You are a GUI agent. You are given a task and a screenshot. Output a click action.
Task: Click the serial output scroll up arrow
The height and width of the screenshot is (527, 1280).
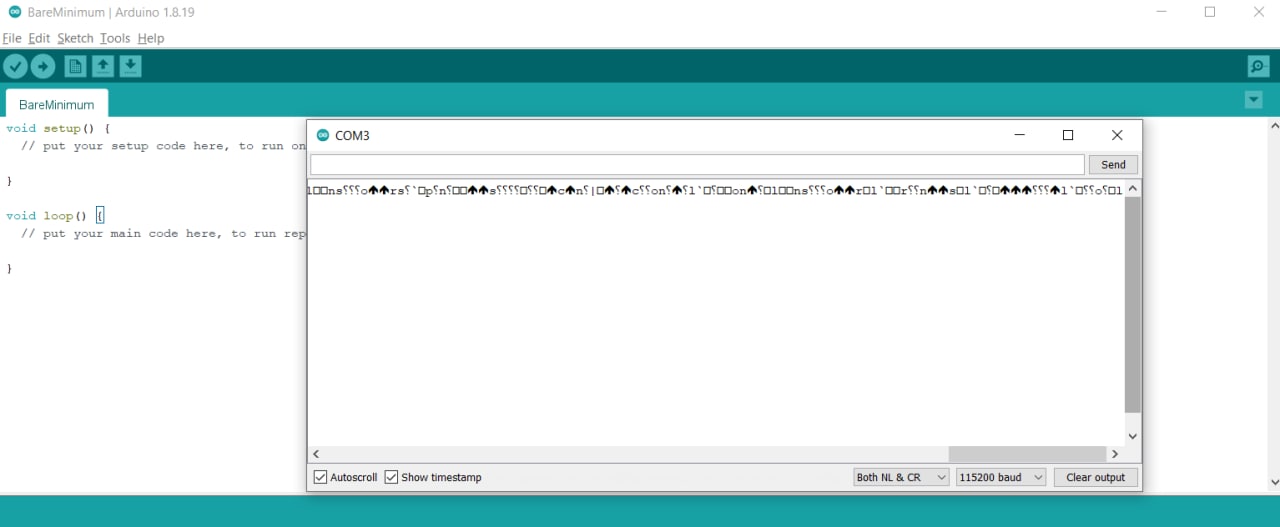tap(1133, 188)
